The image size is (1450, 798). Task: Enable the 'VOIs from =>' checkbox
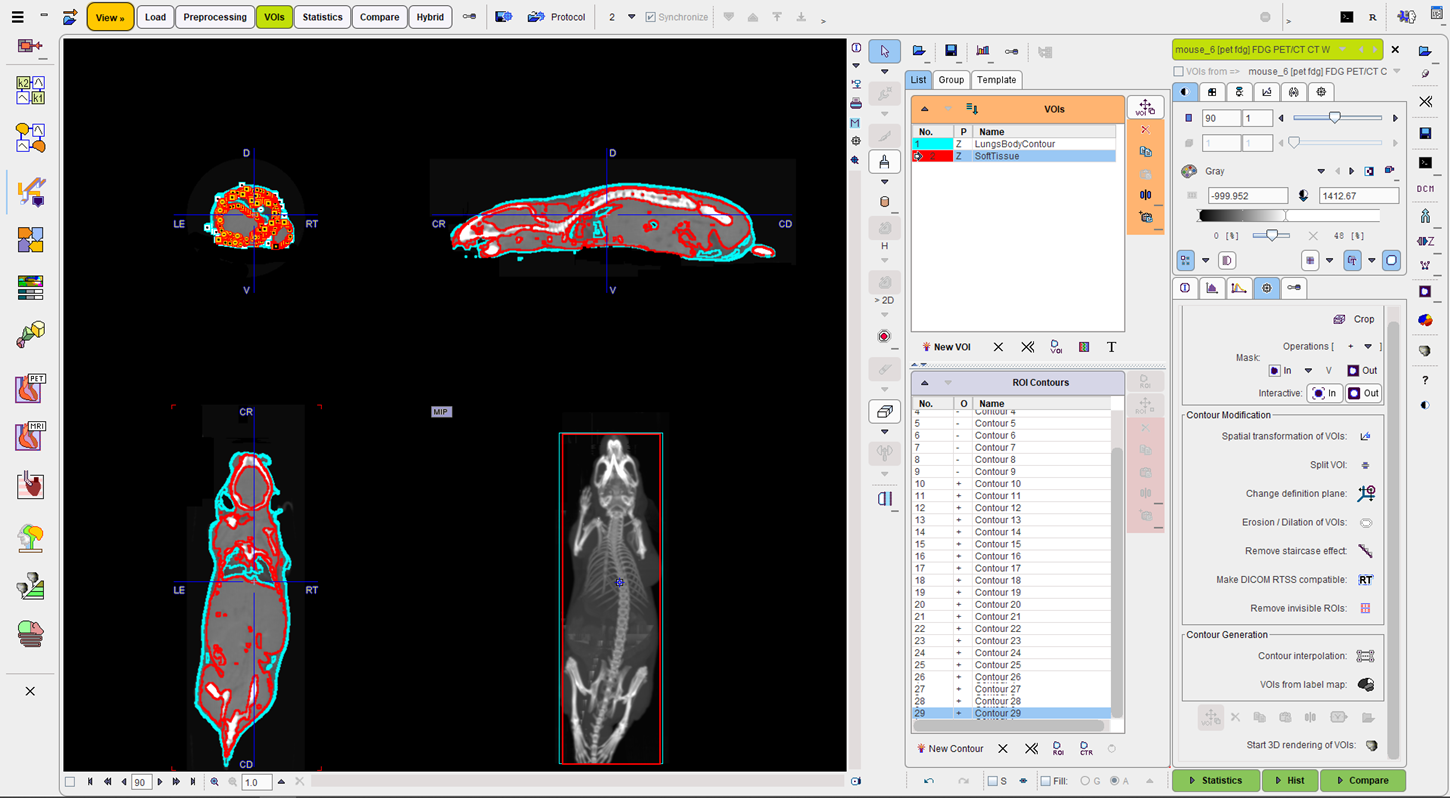(1178, 72)
